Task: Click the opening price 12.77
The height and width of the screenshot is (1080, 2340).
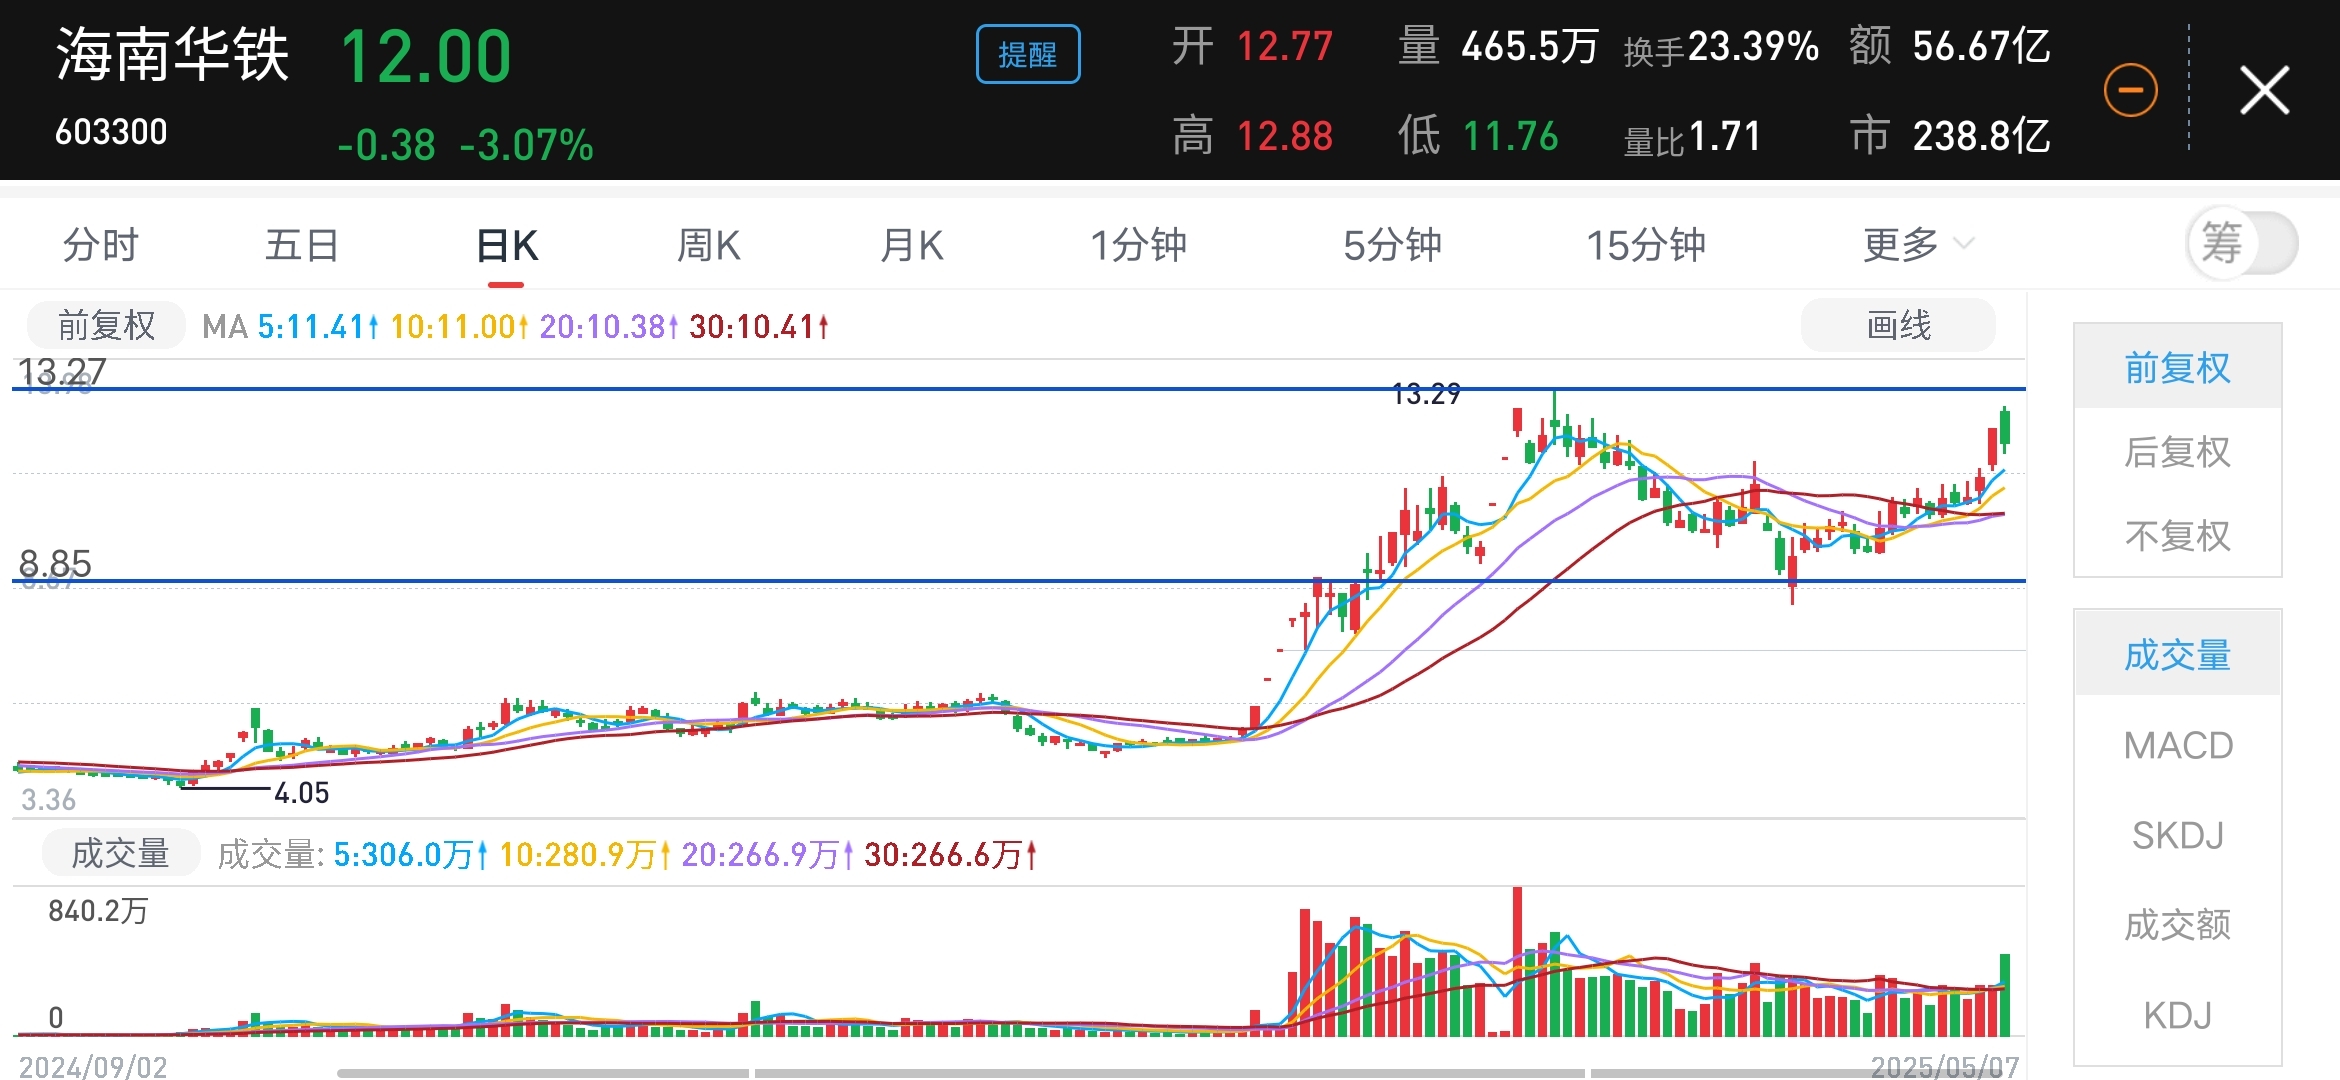Action: (1285, 46)
